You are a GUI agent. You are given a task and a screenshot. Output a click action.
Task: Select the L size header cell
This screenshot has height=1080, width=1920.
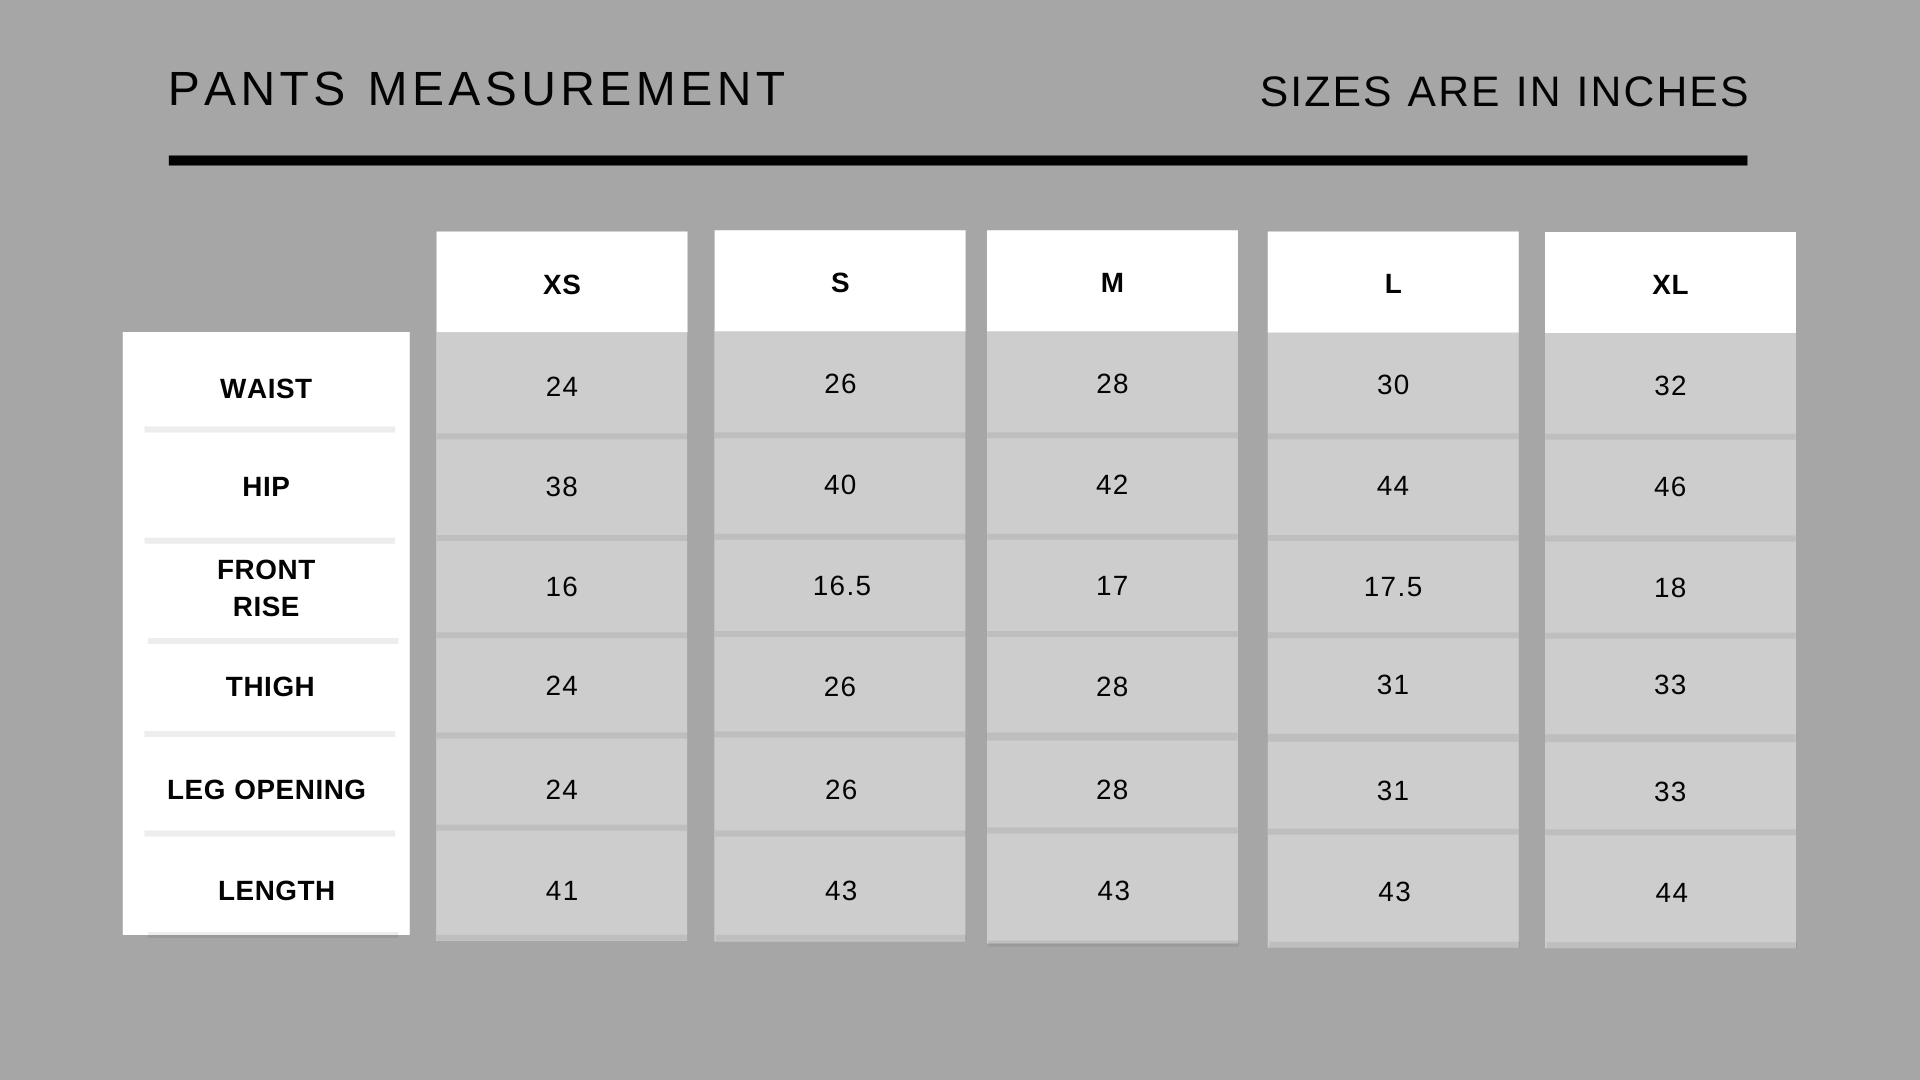pyautogui.click(x=1392, y=284)
